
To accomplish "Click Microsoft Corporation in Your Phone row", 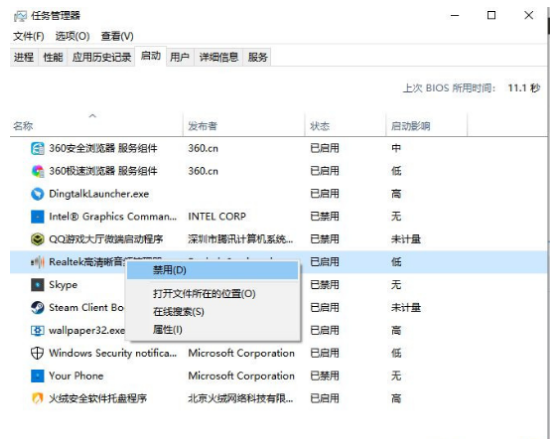I will 241,376.
